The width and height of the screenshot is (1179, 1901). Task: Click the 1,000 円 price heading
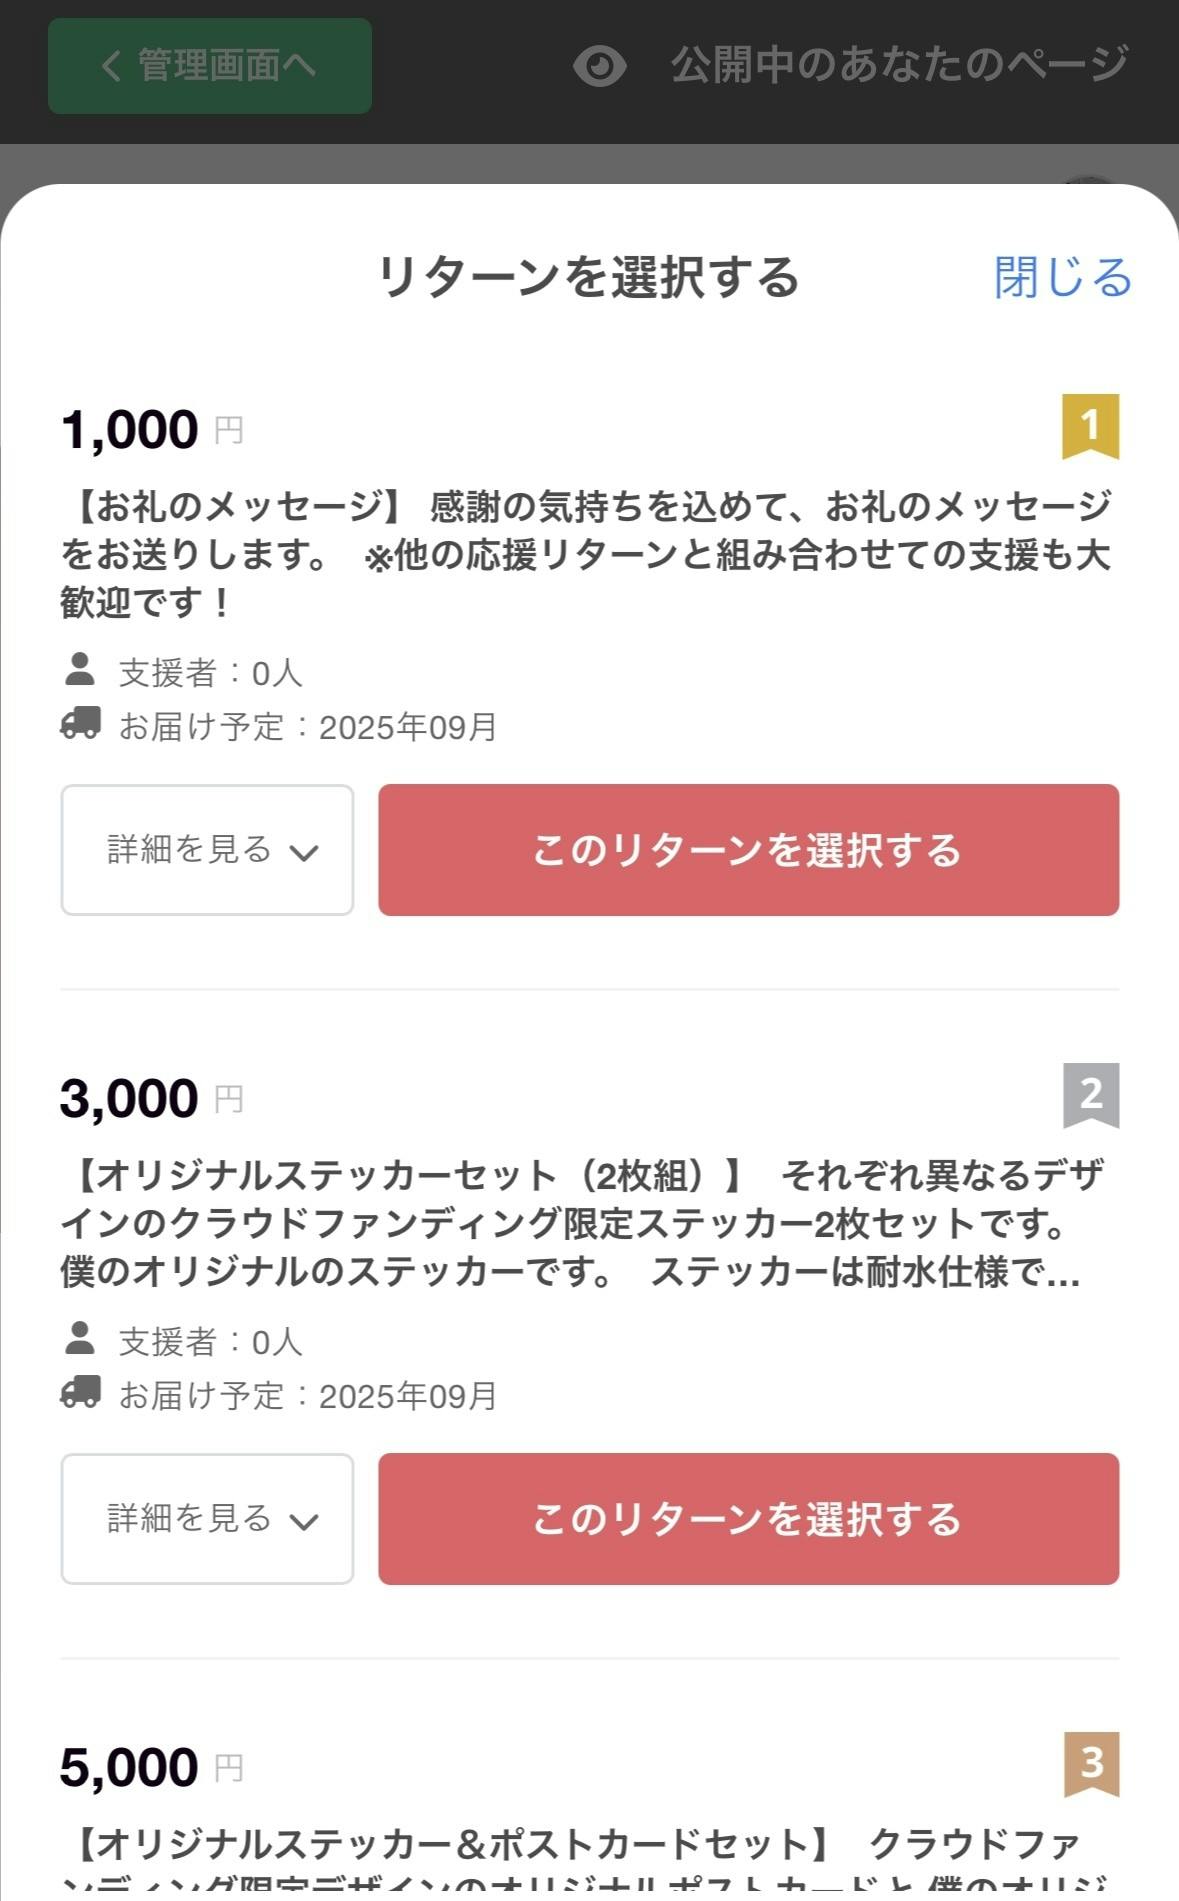(x=152, y=430)
